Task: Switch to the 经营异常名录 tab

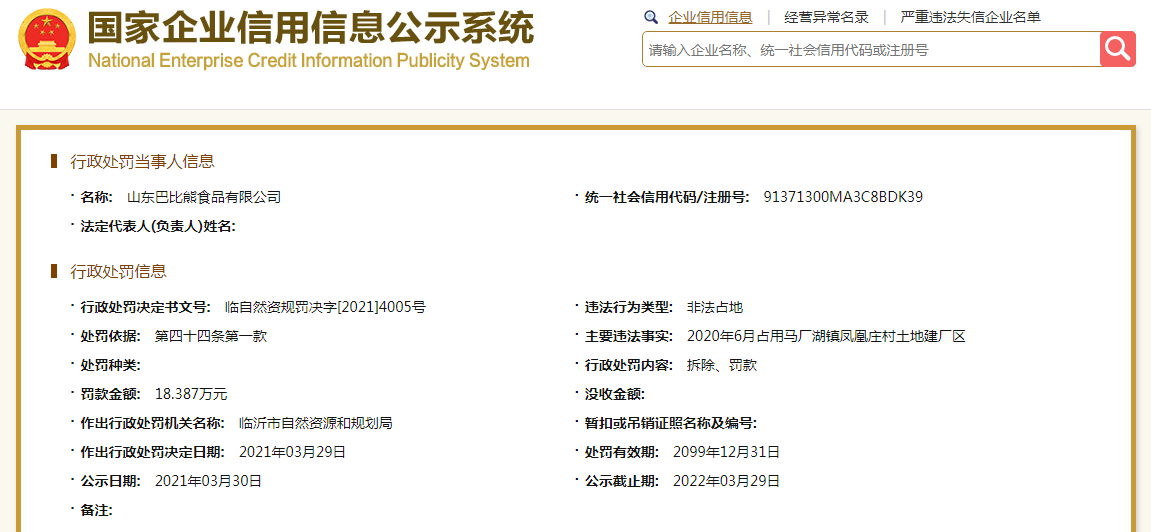Action: [x=826, y=17]
